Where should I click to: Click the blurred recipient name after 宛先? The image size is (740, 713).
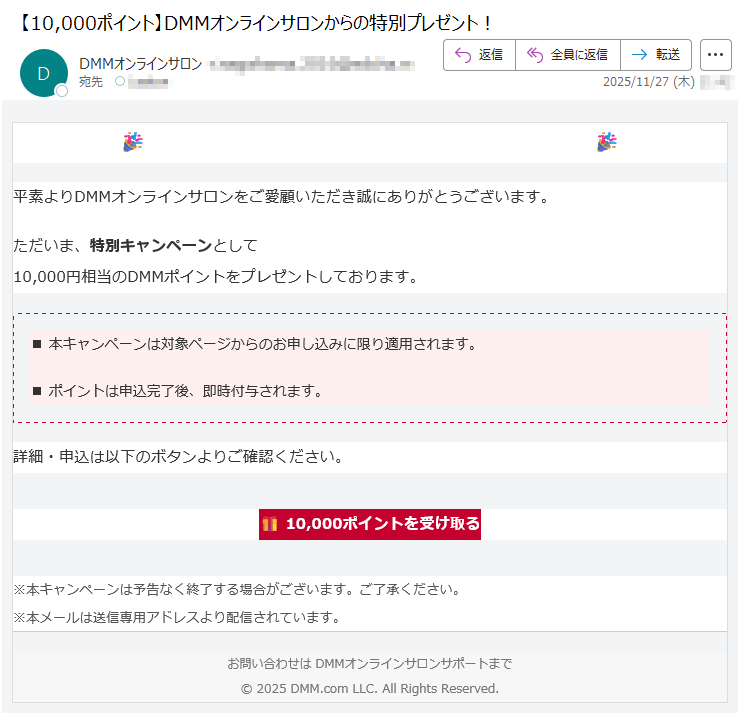pos(148,82)
